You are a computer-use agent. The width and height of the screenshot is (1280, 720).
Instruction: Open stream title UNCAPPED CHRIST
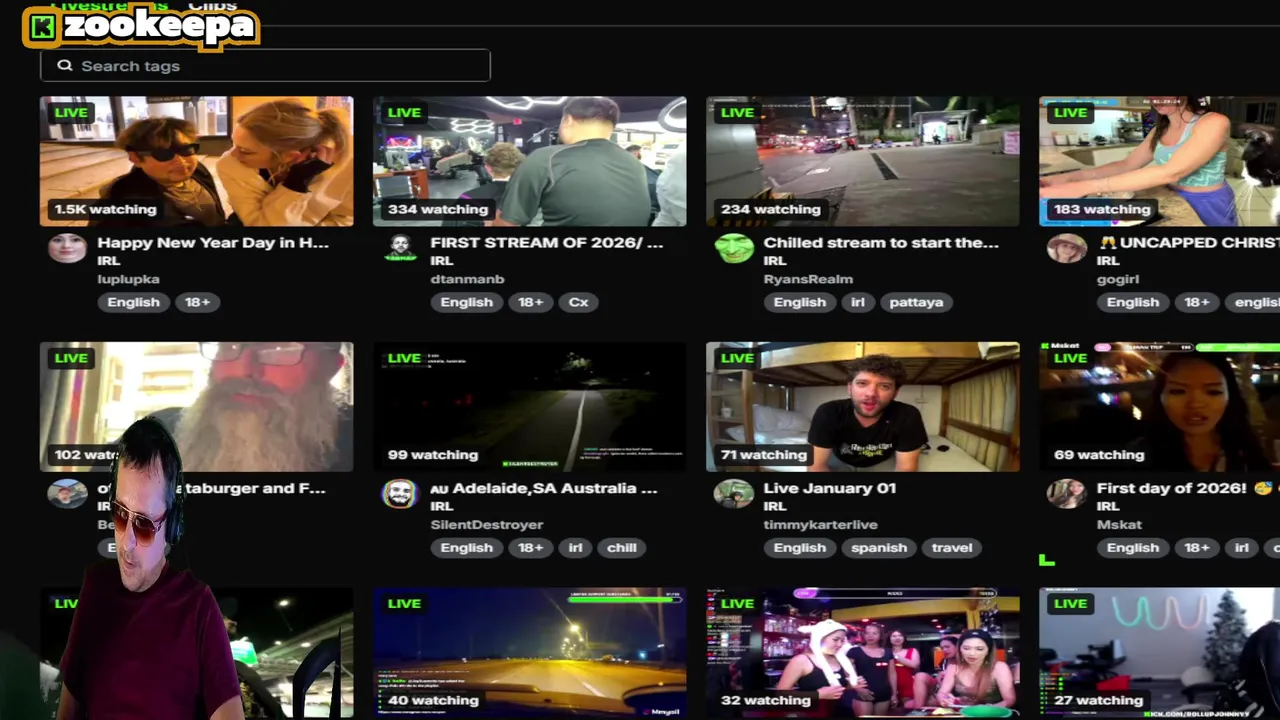coord(1188,242)
